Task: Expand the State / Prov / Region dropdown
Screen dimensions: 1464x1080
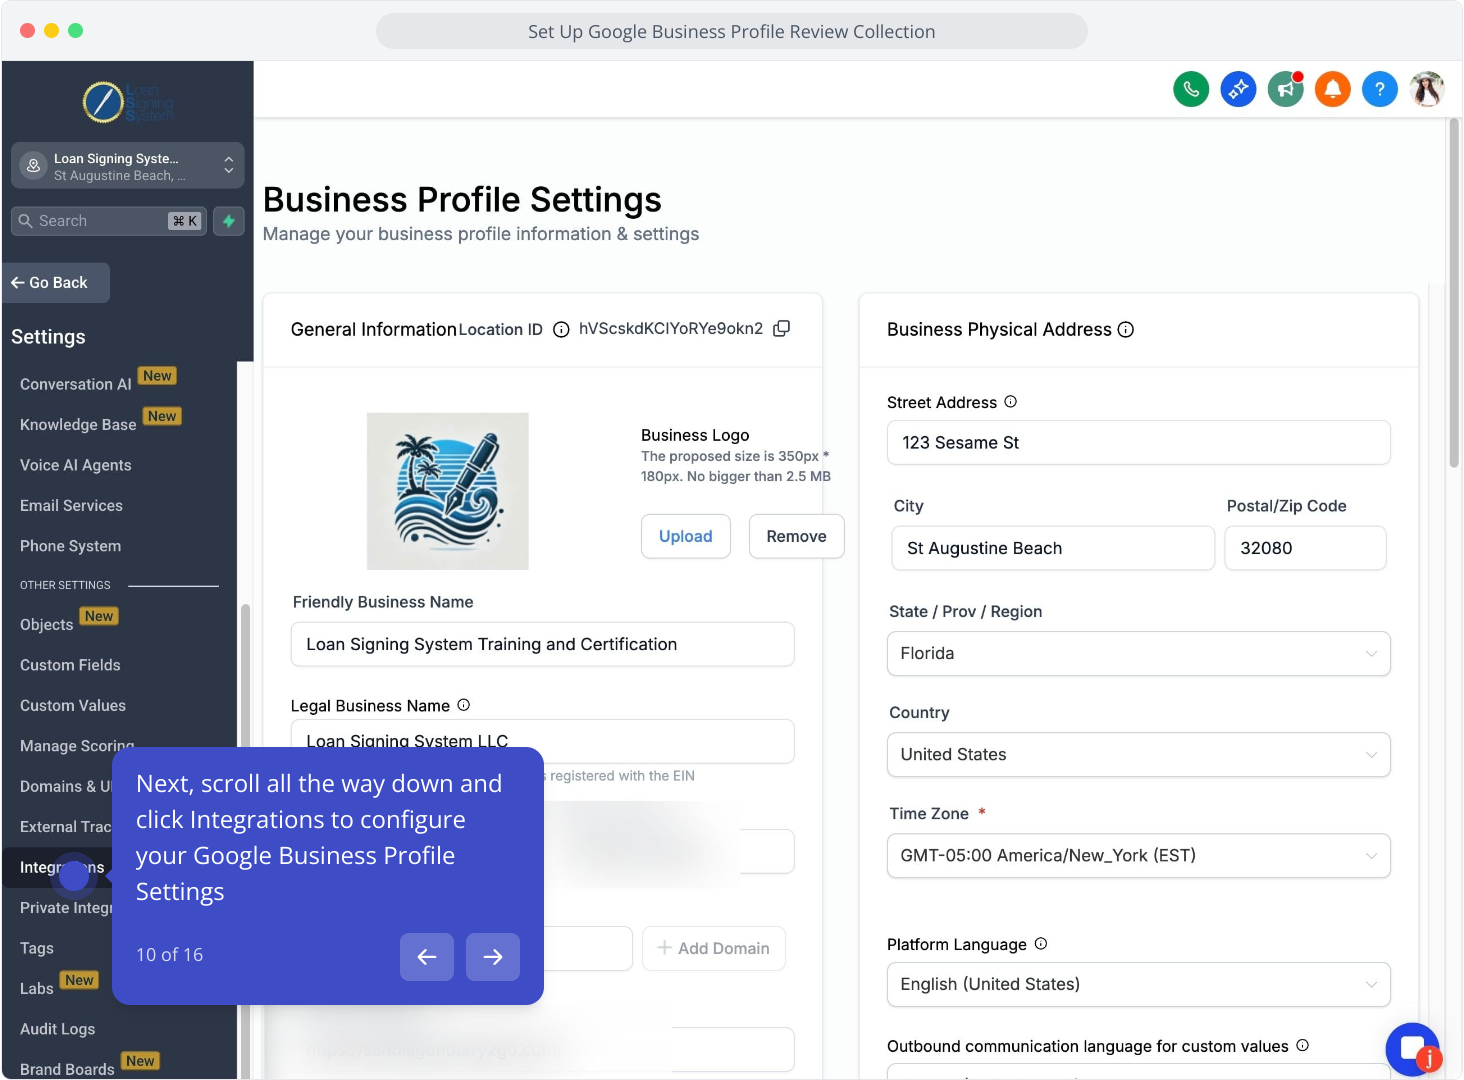Action: click(x=1139, y=654)
